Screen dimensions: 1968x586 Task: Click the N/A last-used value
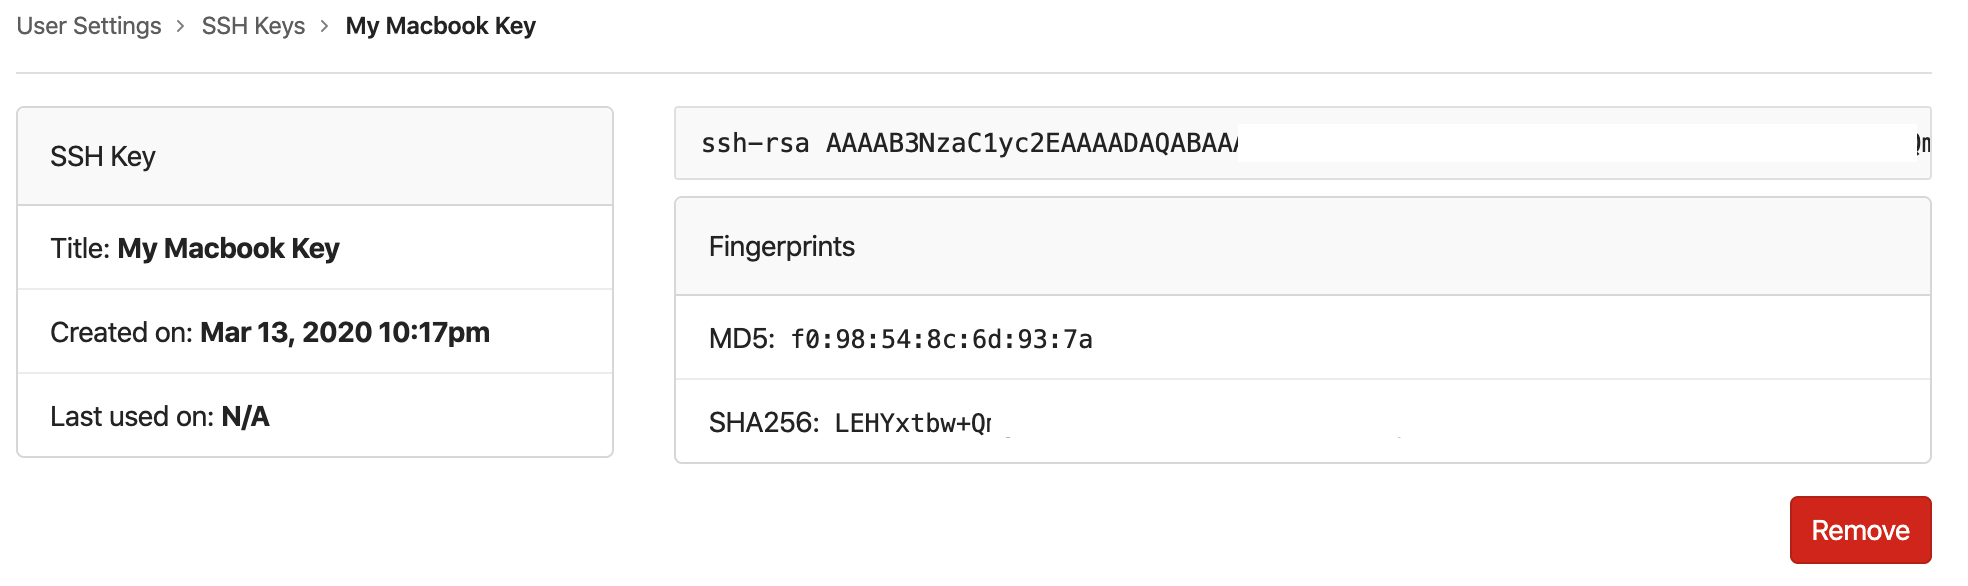(x=245, y=417)
